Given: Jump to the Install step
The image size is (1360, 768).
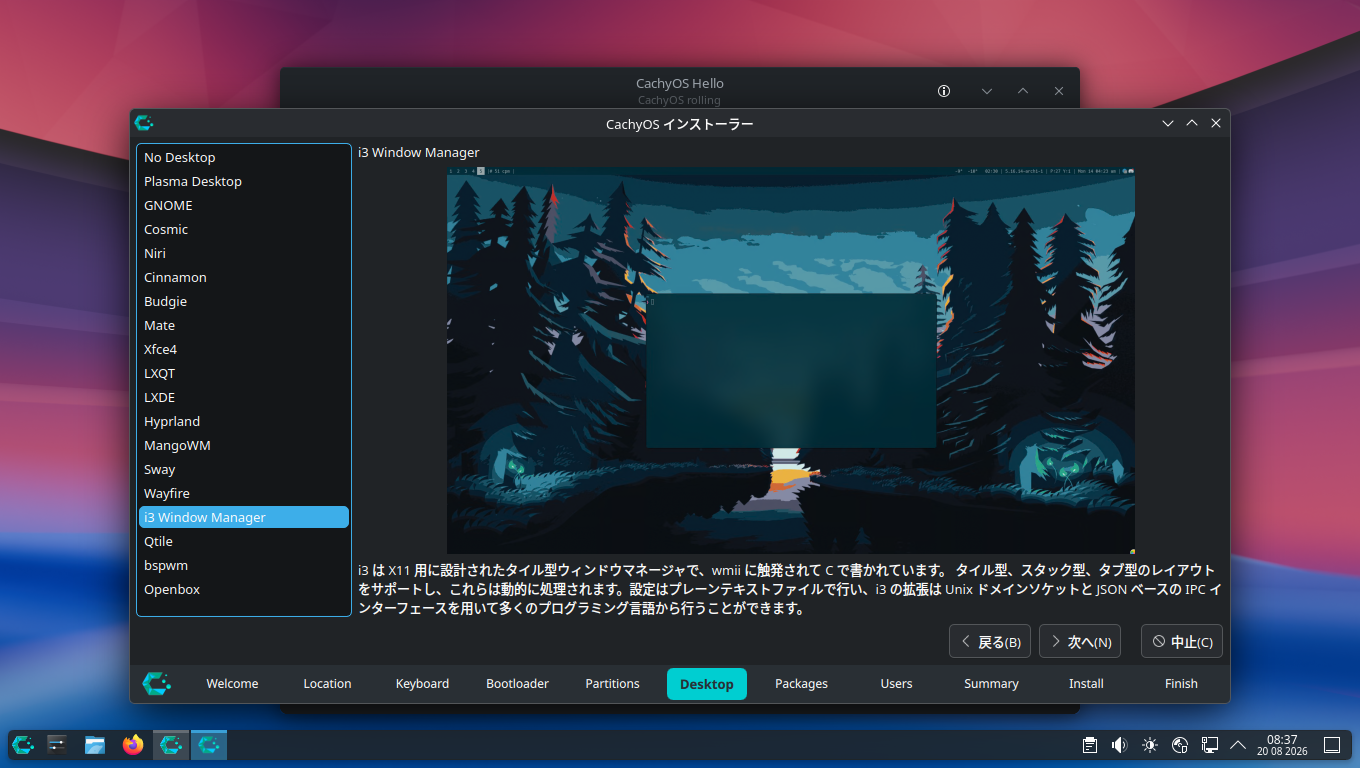Looking at the screenshot, I should [1086, 684].
